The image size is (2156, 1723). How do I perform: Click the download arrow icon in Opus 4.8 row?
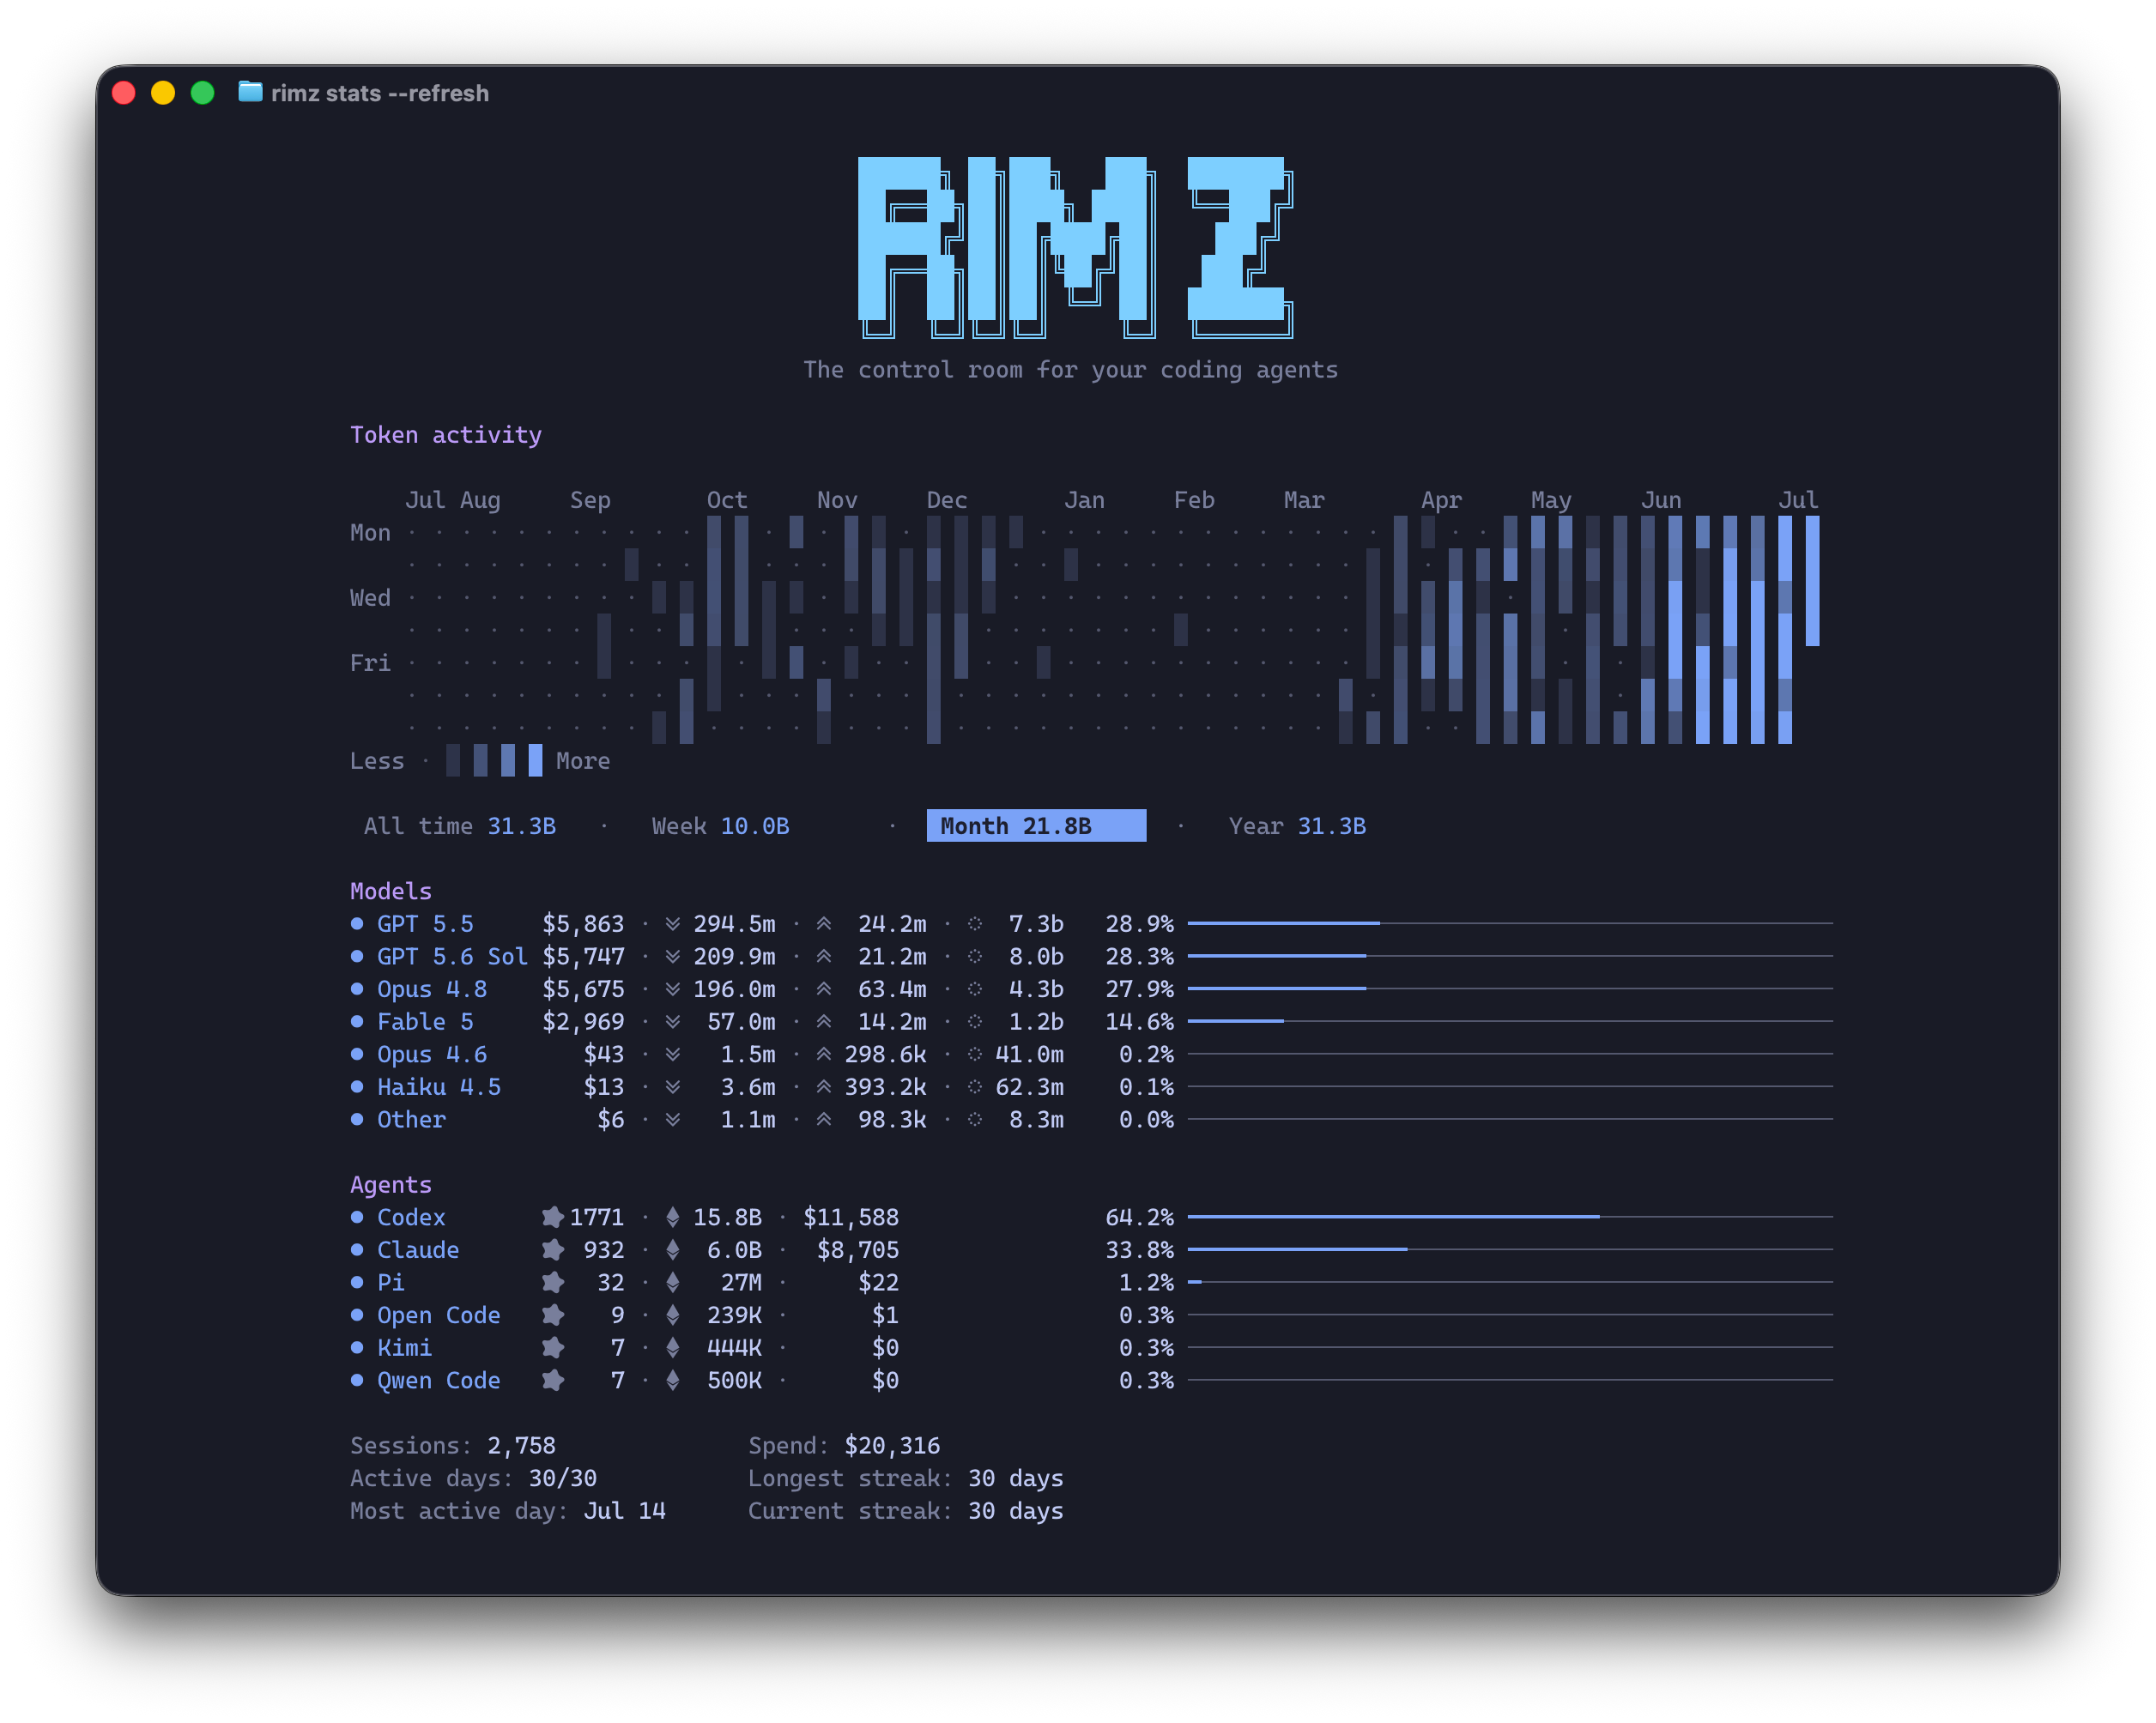(673, 989)
